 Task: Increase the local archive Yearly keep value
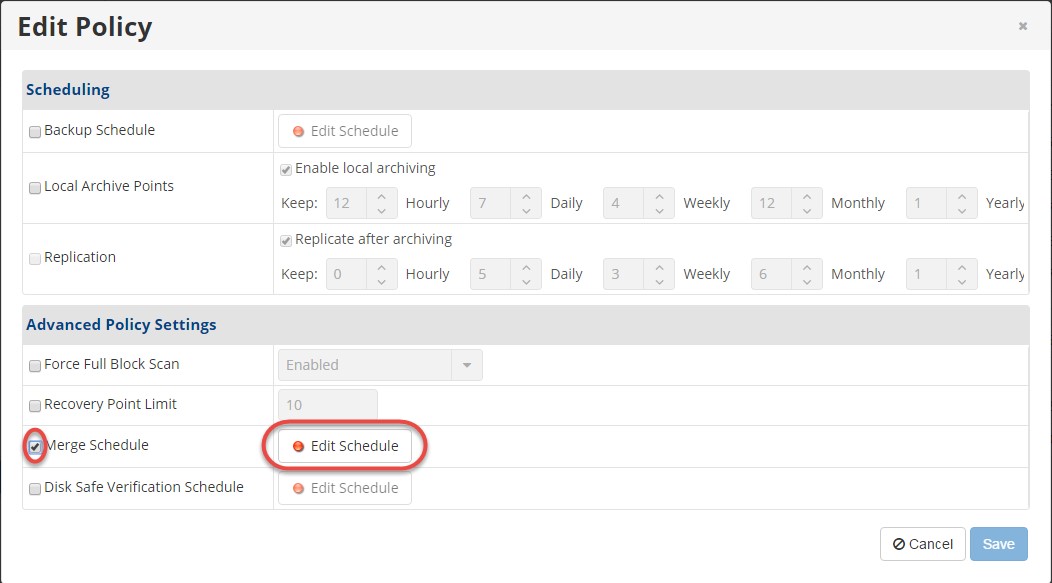962,196
